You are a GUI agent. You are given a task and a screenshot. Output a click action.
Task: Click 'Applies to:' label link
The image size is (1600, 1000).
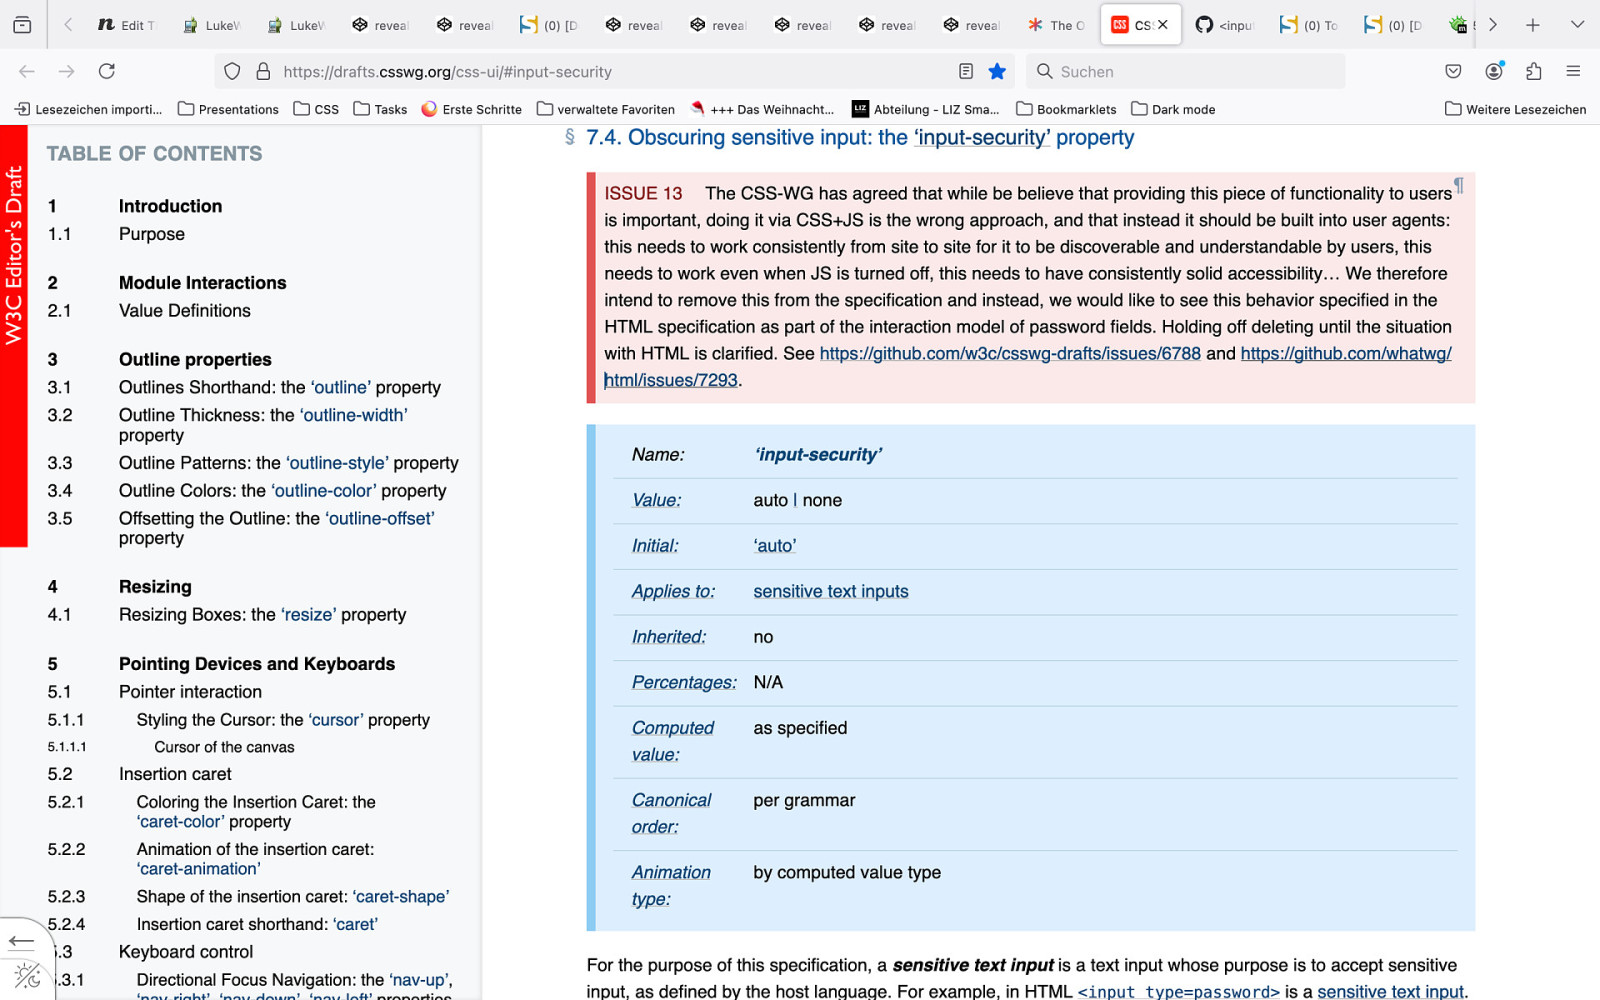(673, 591)
